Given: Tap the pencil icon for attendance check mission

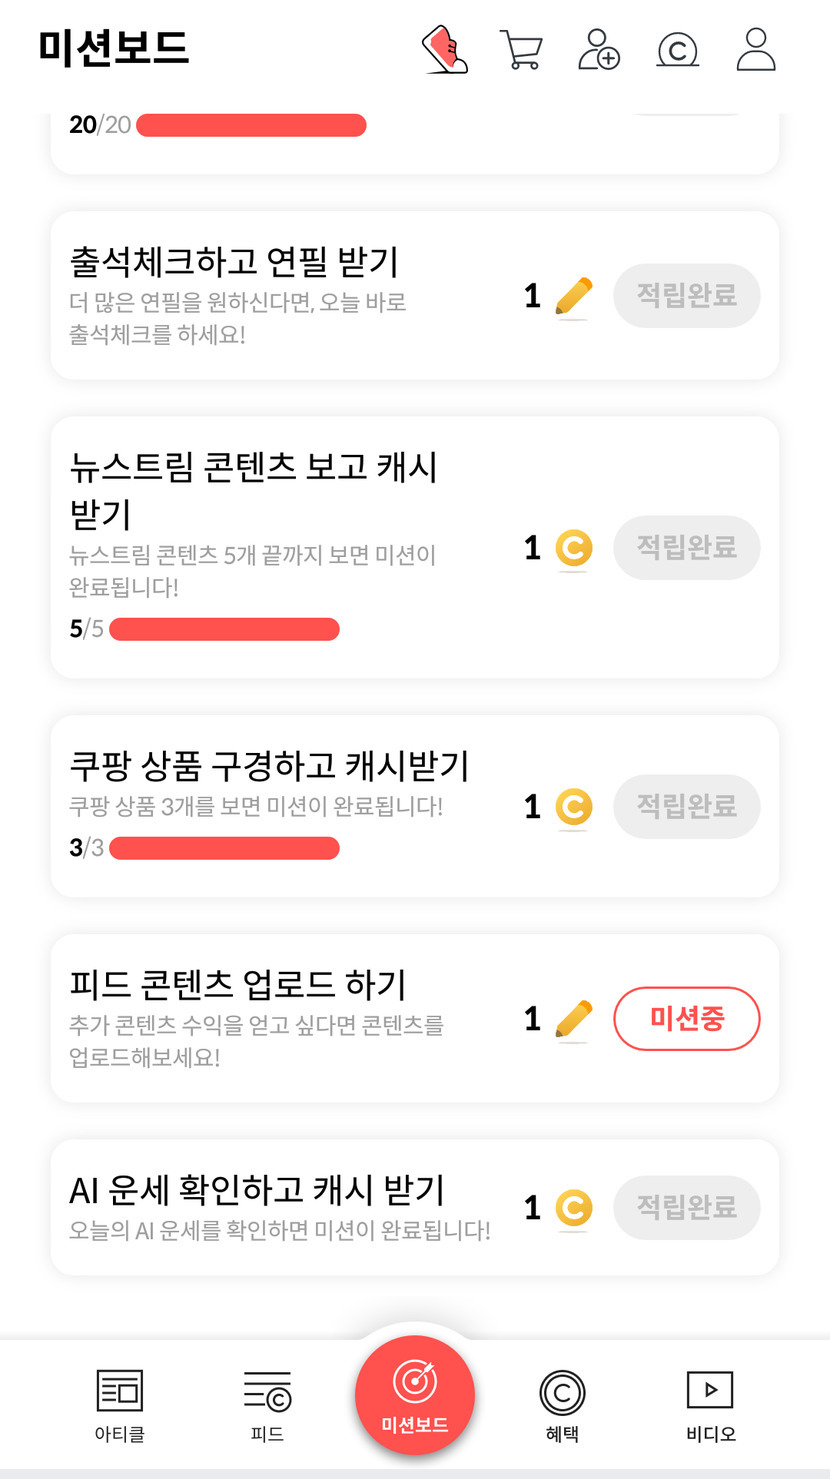Looking at the screenshot, I should 573,297.
